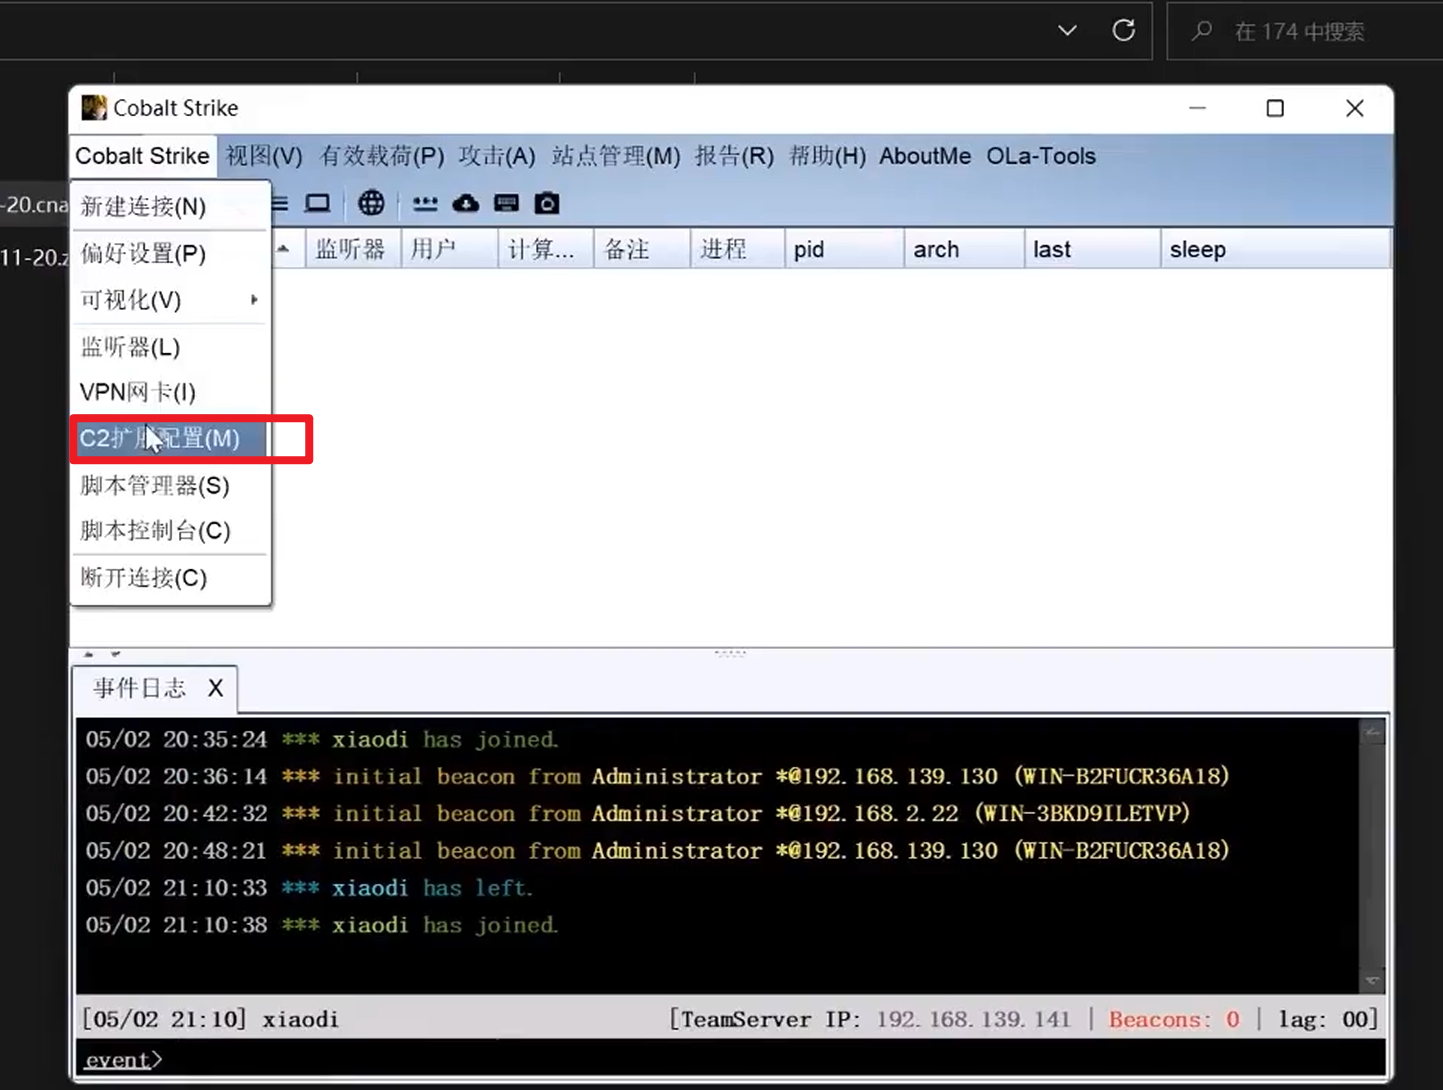Click log line 21:10:38 xiaodi has joined
The width and height of the screenshot is (1443, 1090).
tap(321, 925)
